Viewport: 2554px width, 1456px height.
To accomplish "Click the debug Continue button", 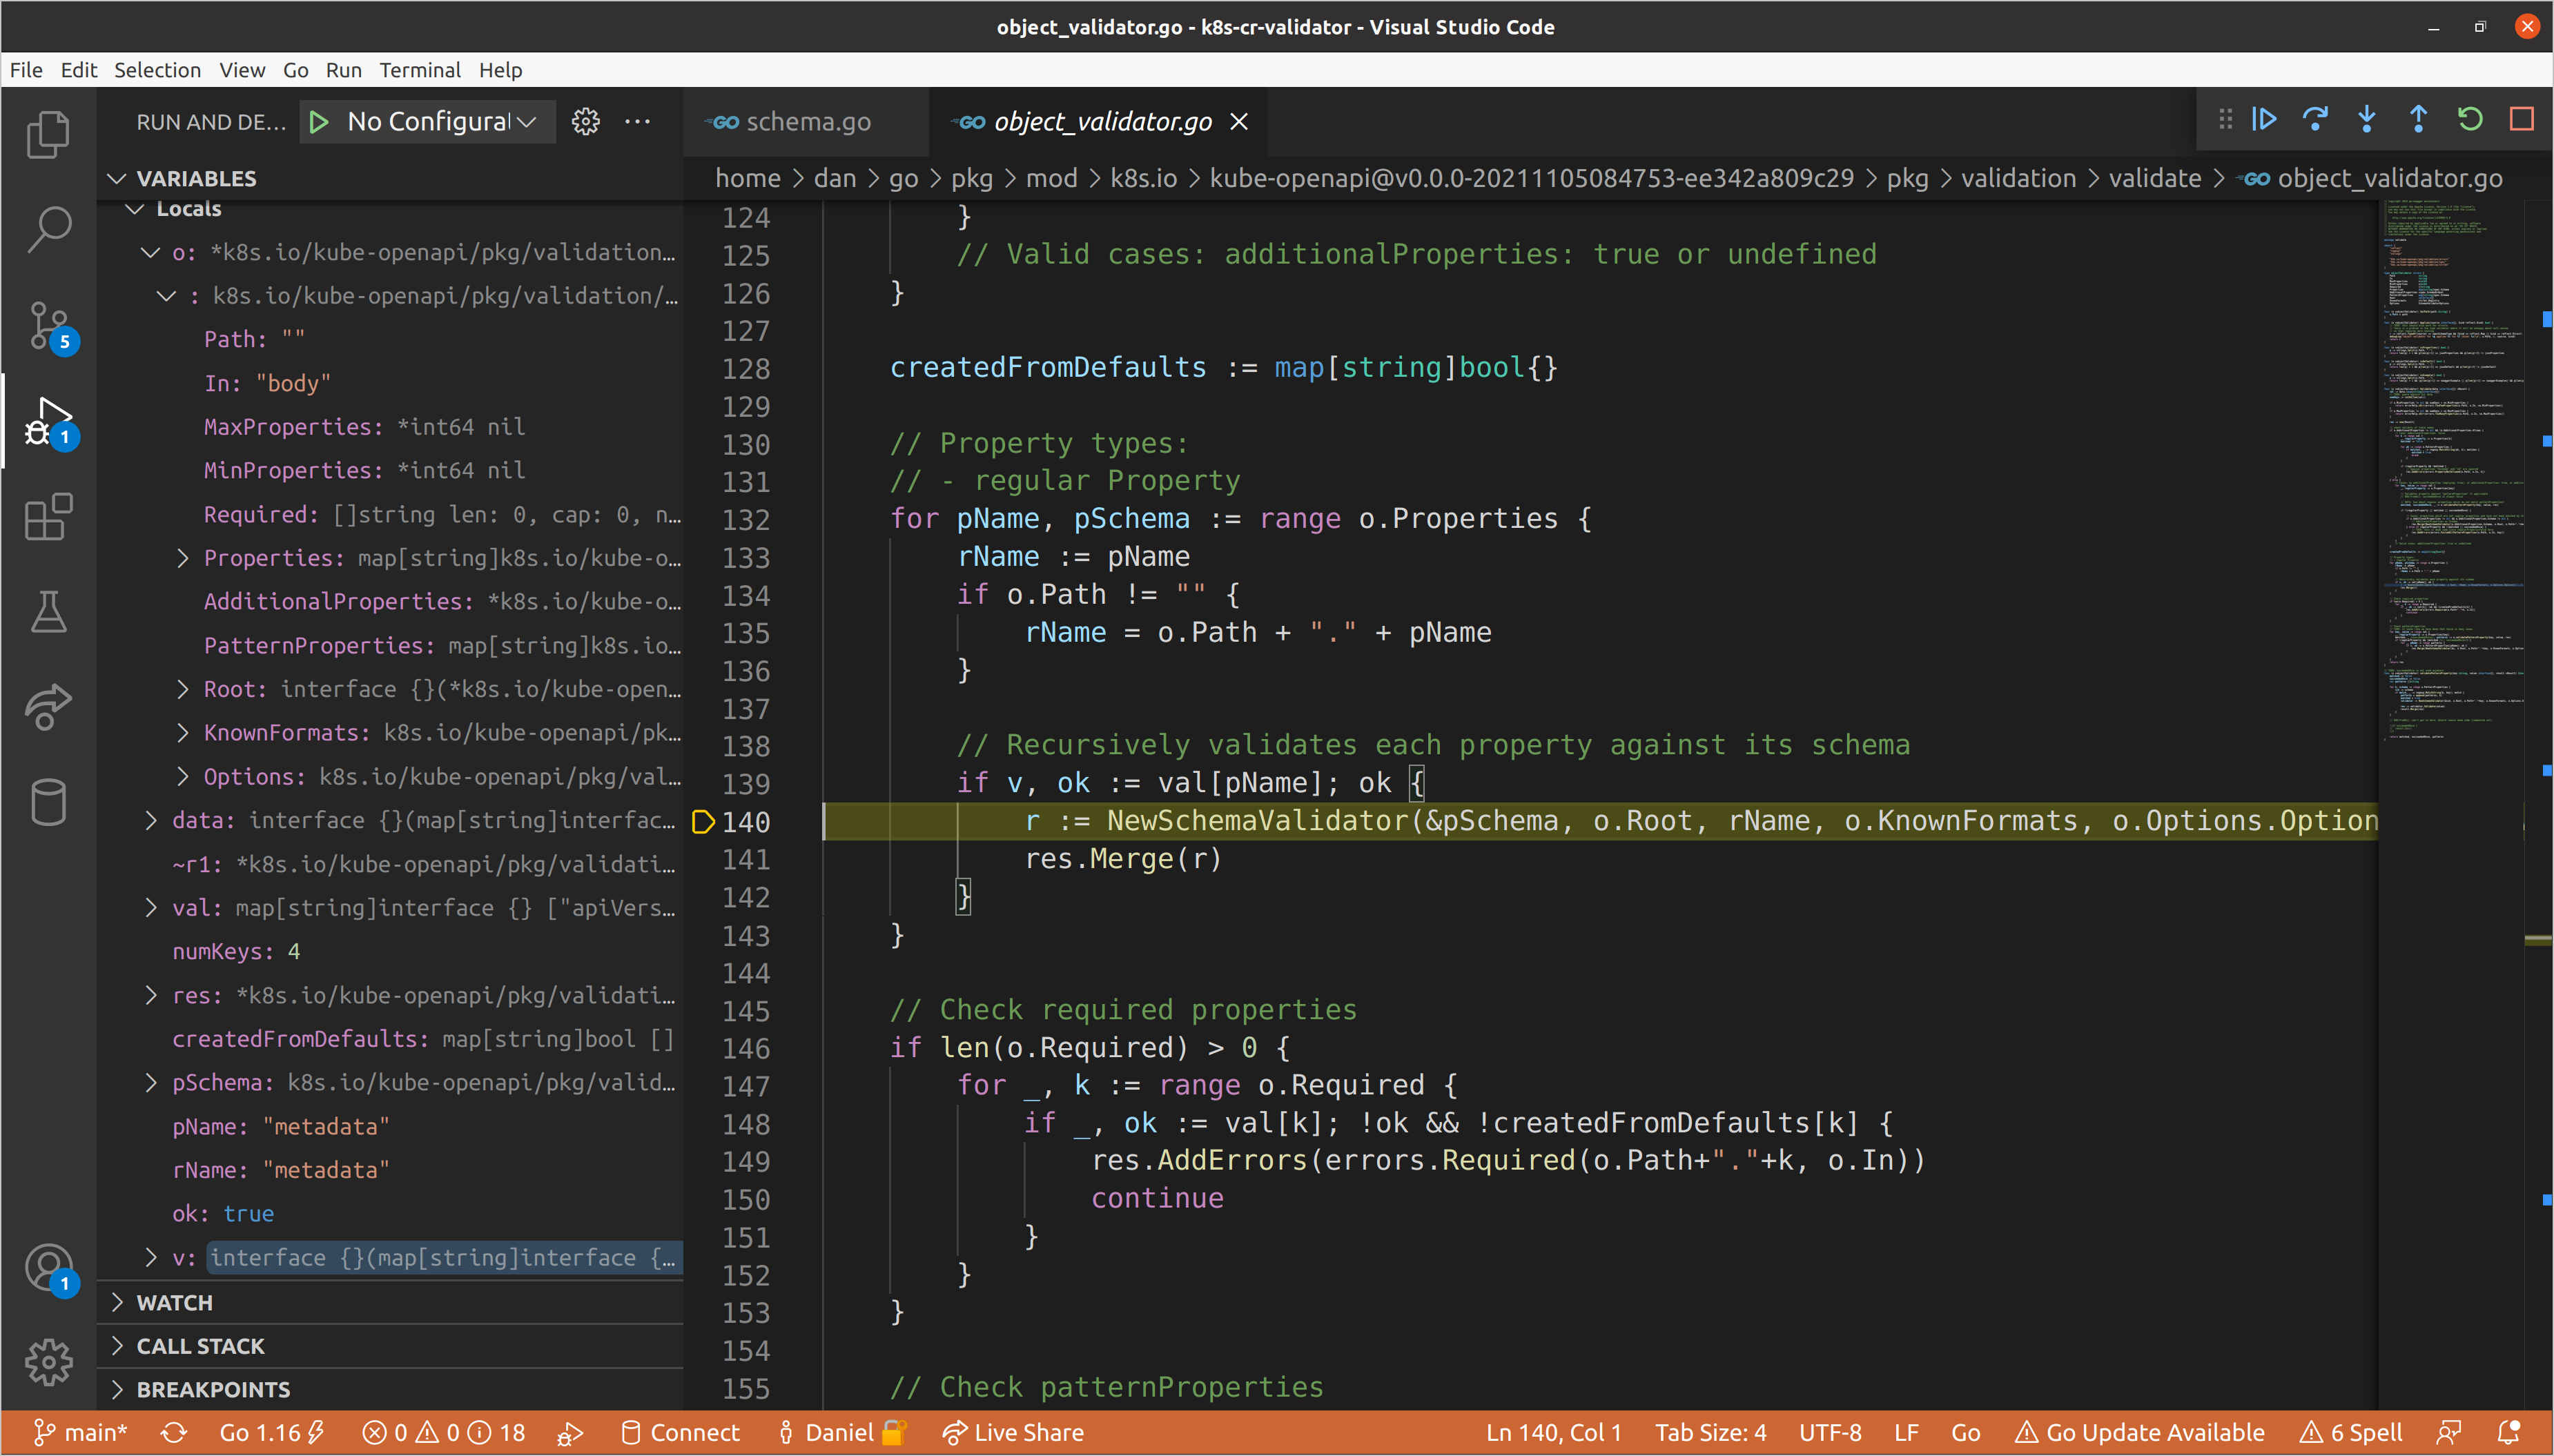I will pyautogui.click(x=2264, y=120).
